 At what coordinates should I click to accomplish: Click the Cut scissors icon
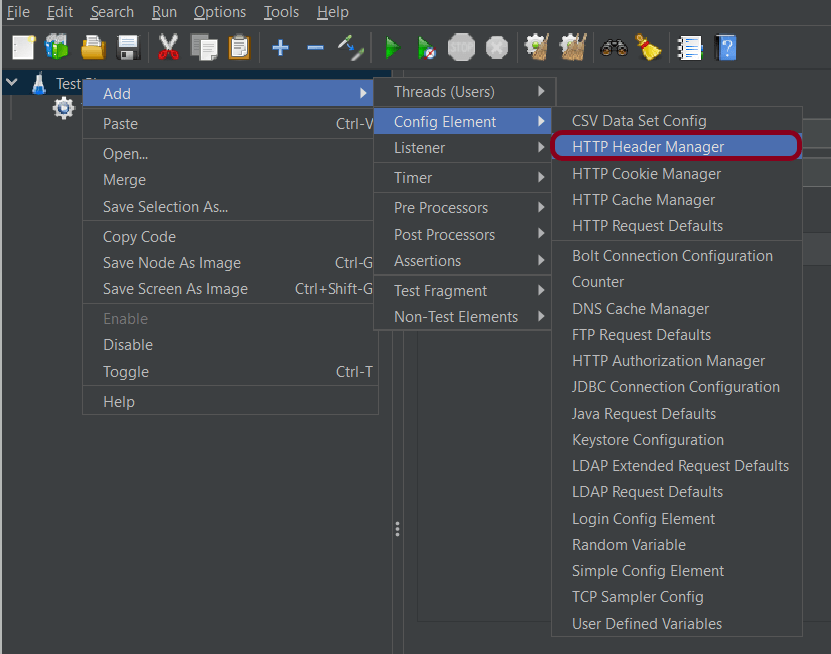click(168, 47)
